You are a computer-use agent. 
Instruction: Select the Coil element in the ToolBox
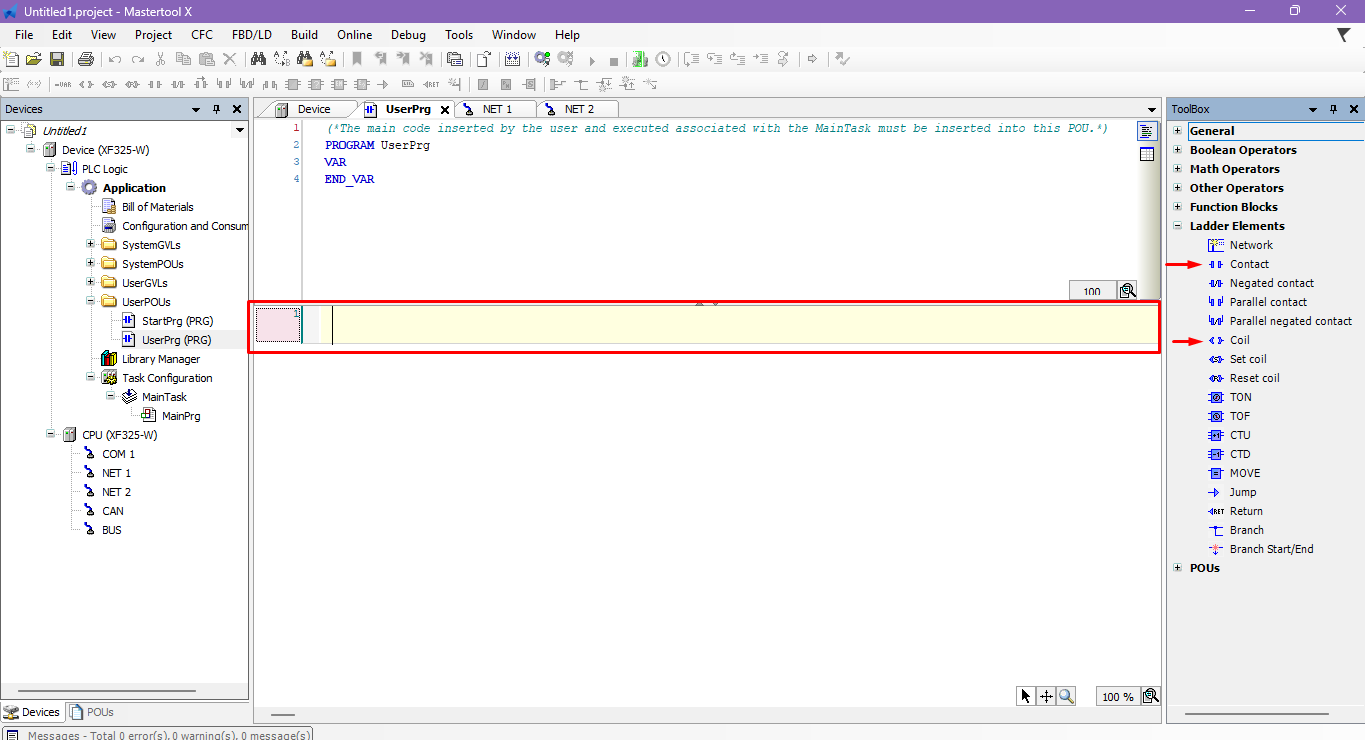tap(1239, 340)
